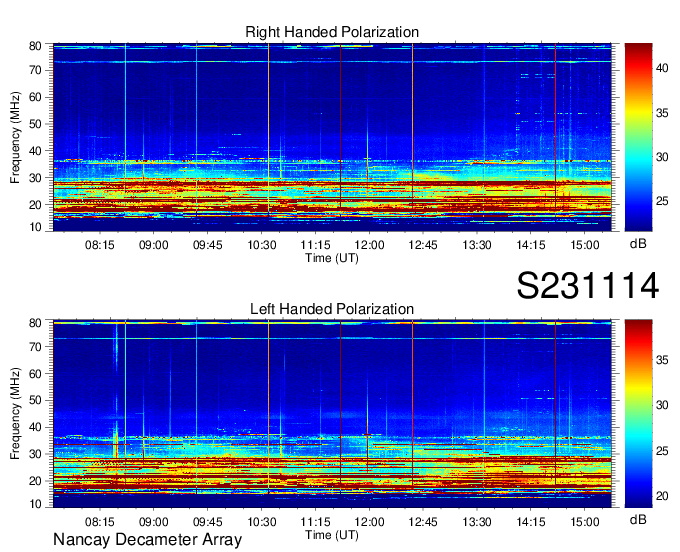This screenshot has width=680, height=552.
Task: Click the 40 MHz tick on Left Handed plot
Action: tap(35, 428)
